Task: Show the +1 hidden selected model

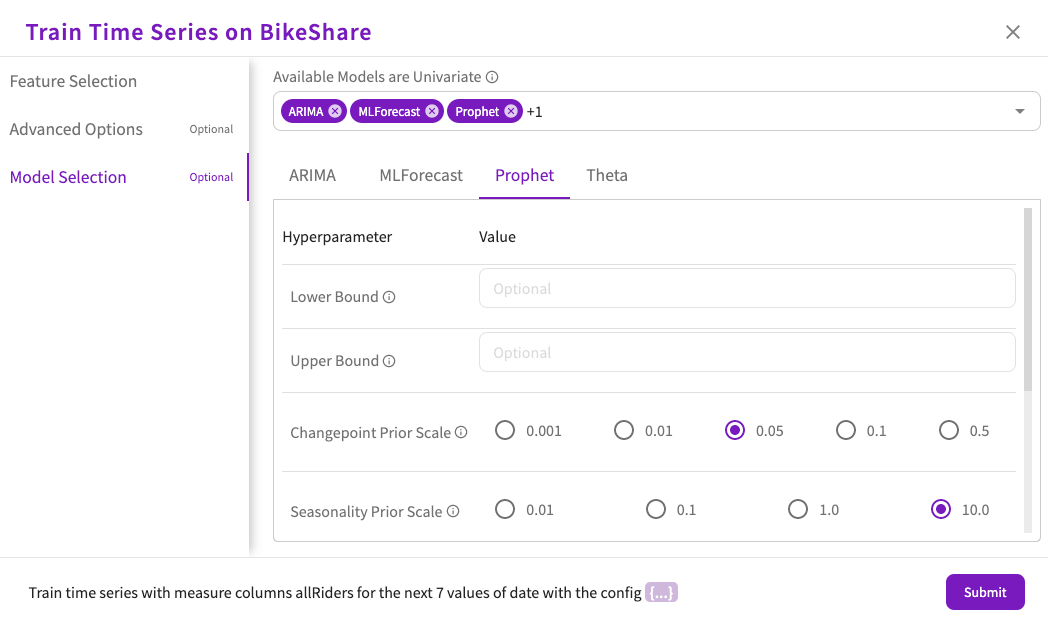Action: click(534, 112)
